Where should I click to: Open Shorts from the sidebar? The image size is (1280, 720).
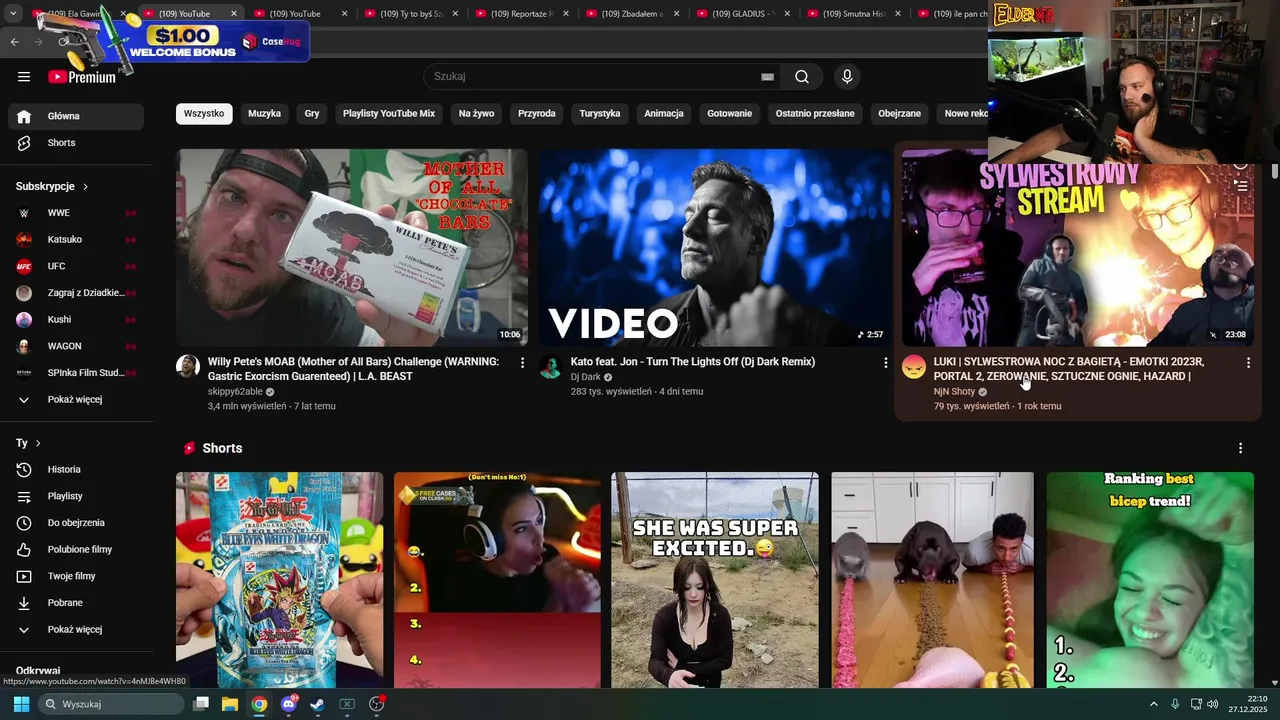point(76,143)
